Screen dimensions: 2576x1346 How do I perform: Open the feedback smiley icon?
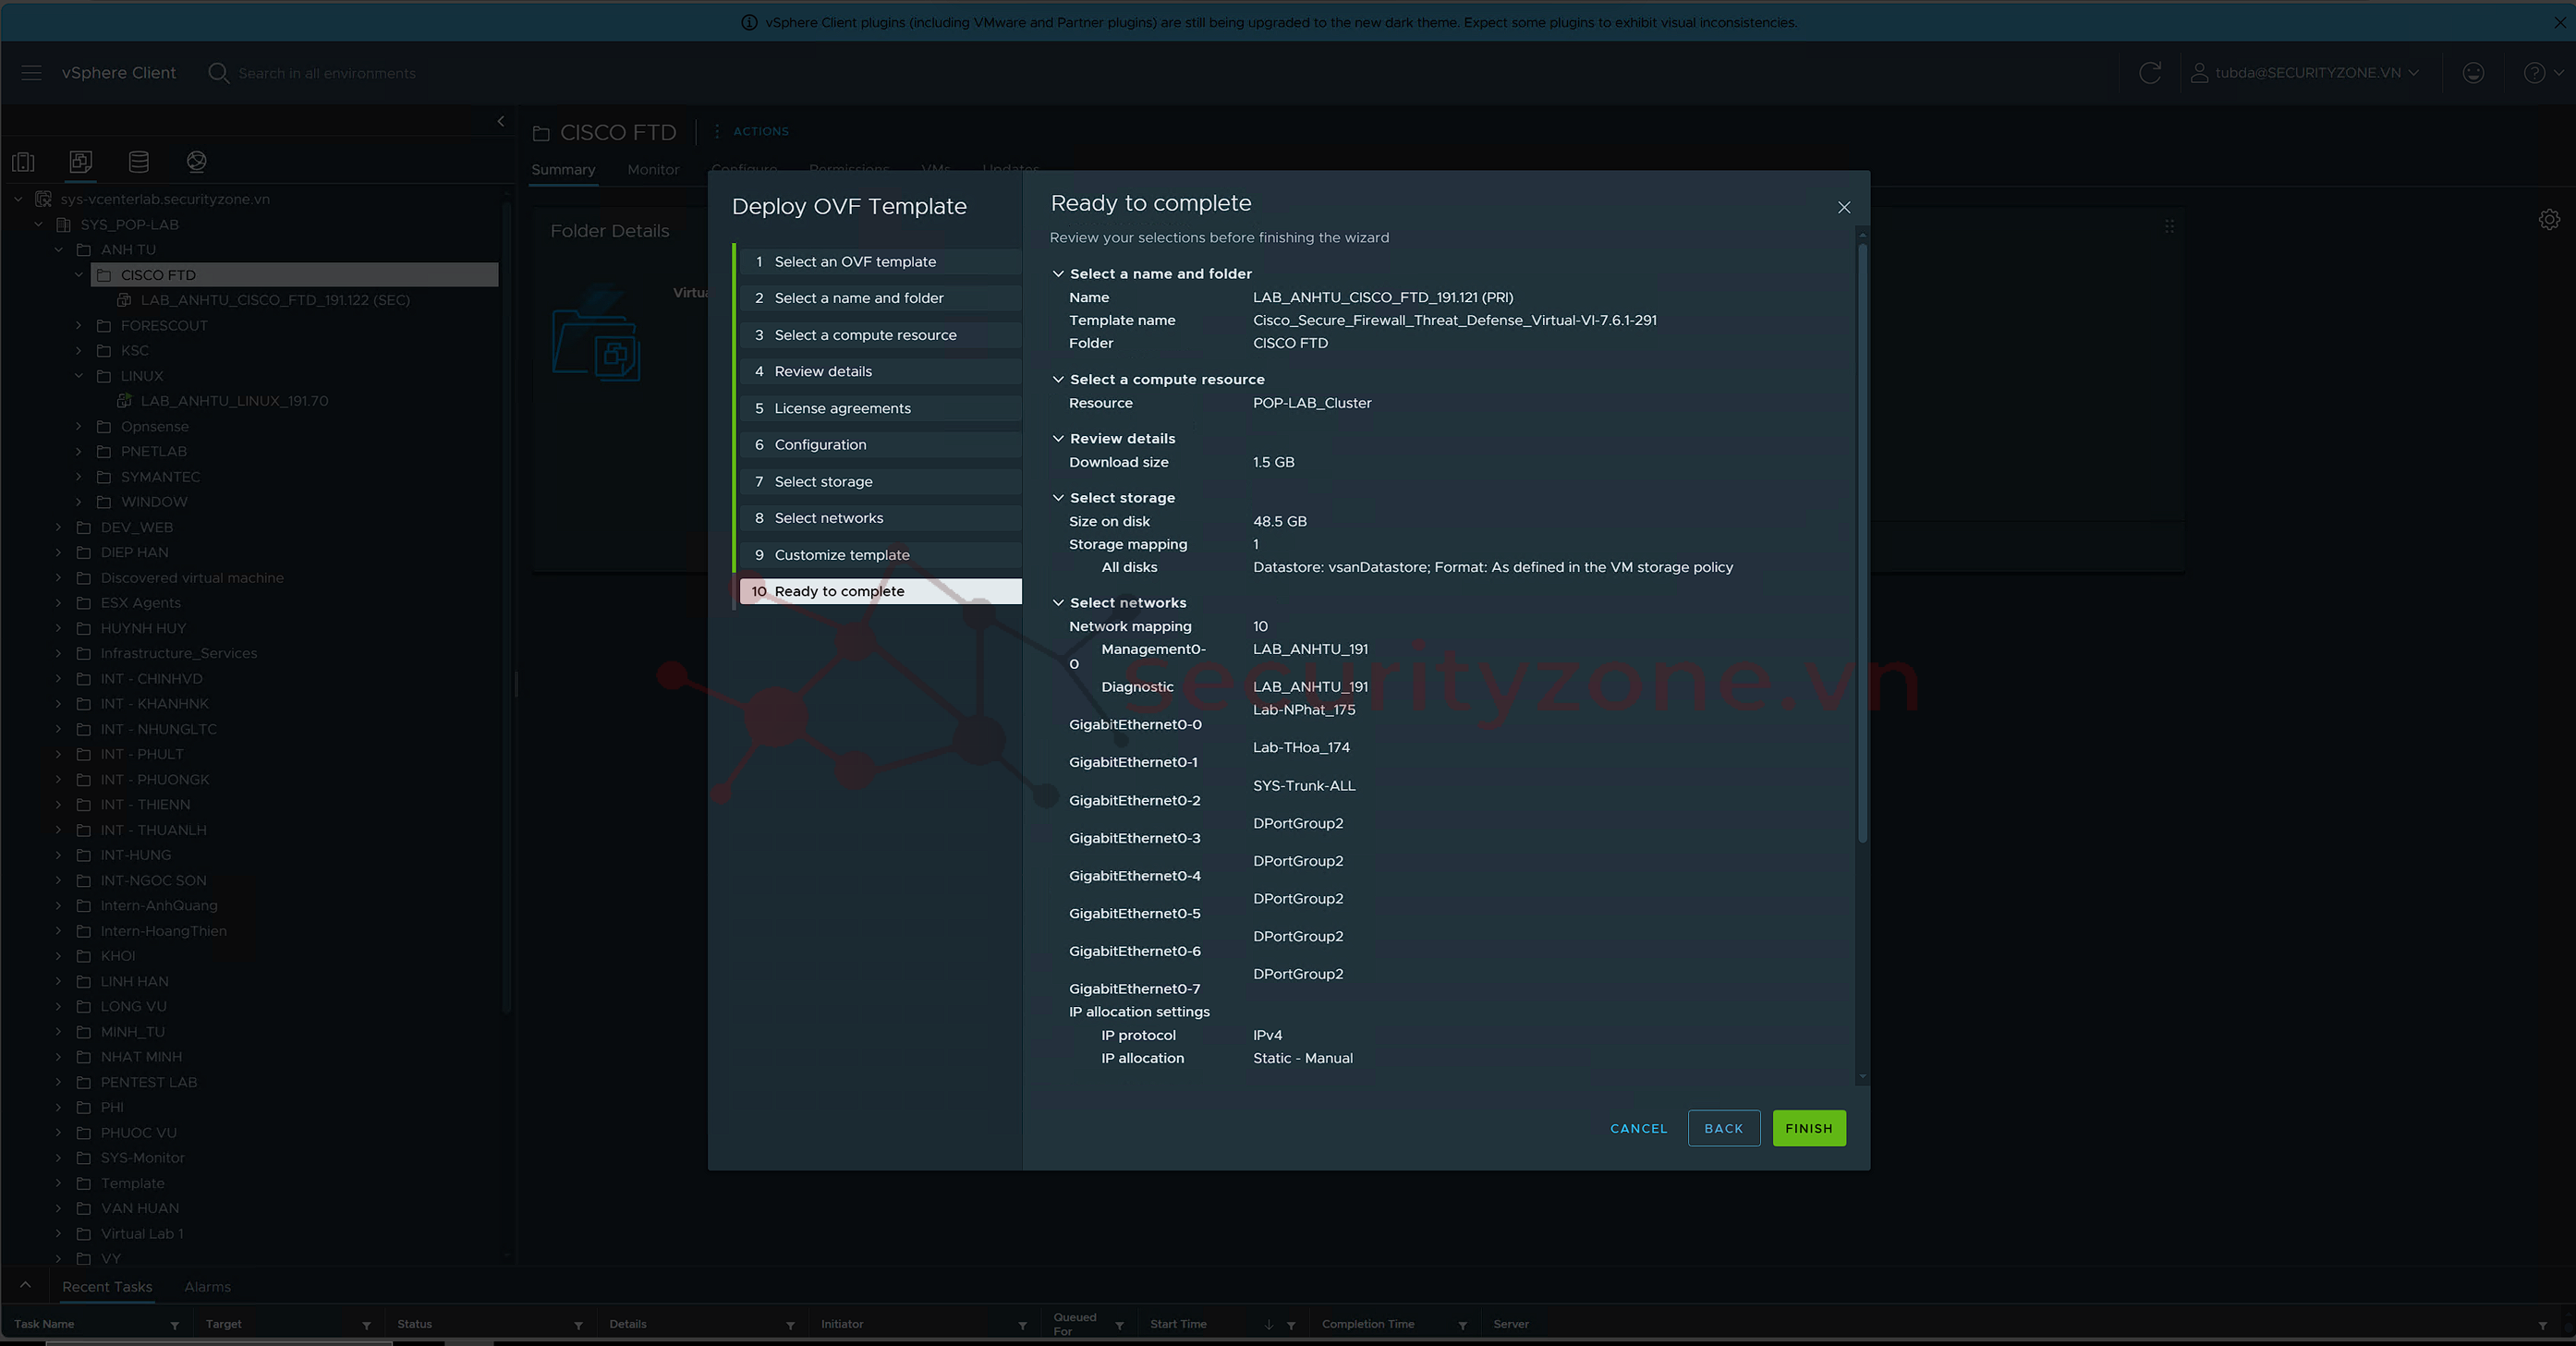2473,73
